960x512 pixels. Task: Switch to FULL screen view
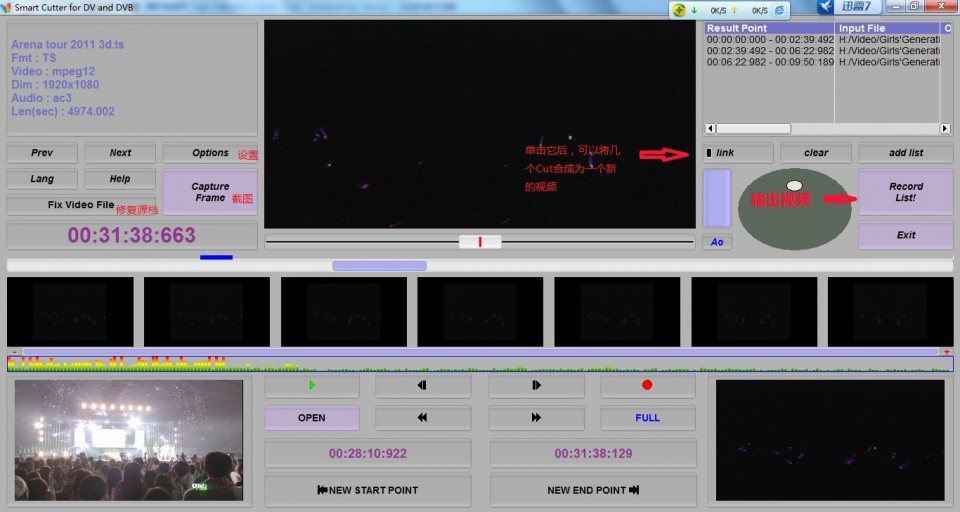tap(647, 418)
